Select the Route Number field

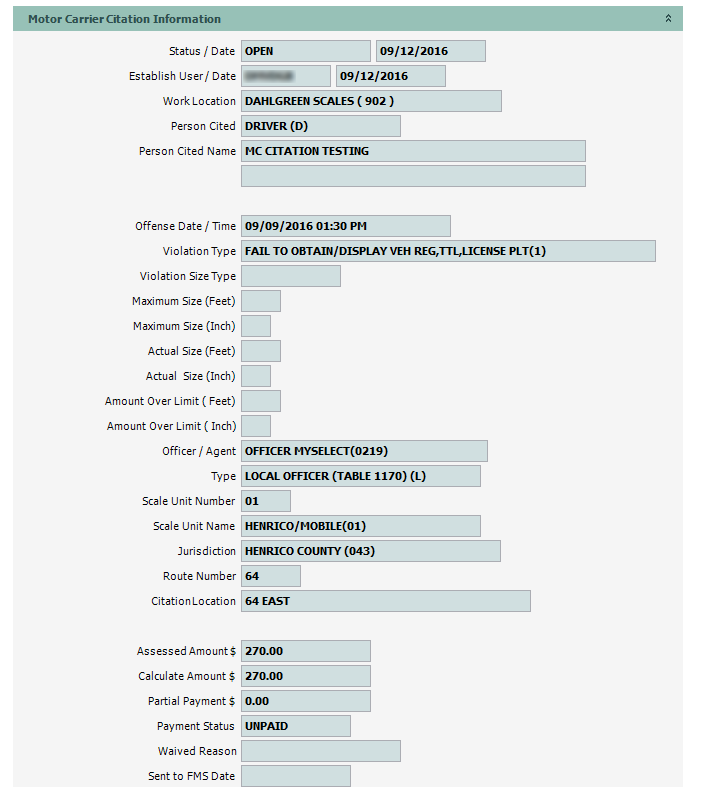point(270,576)
